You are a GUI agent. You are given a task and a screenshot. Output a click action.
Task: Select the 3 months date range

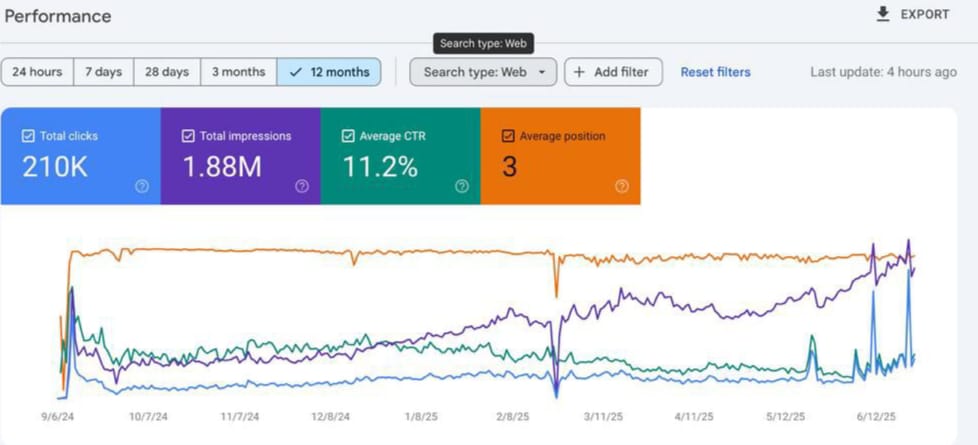pos(238,72)
